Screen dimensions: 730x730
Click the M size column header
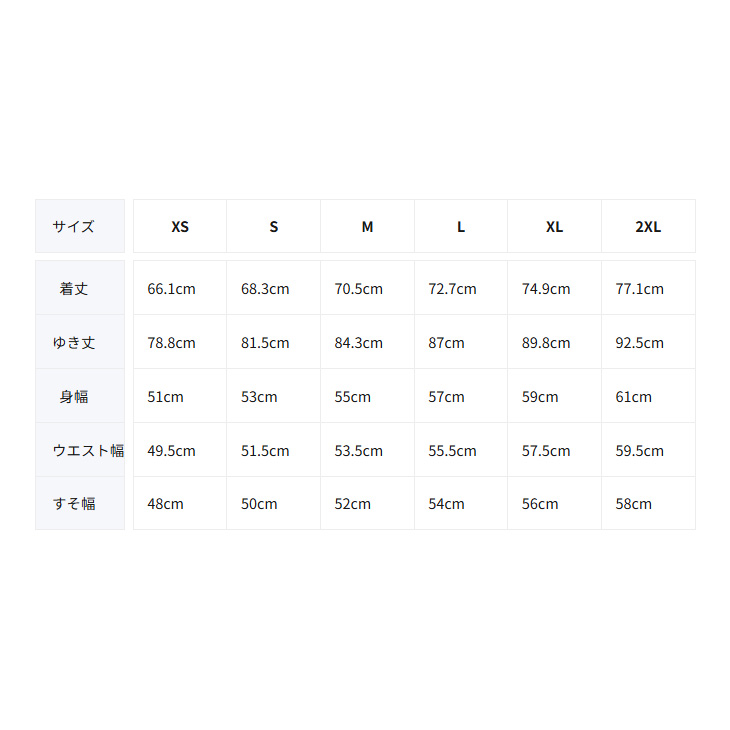[367, 227]
